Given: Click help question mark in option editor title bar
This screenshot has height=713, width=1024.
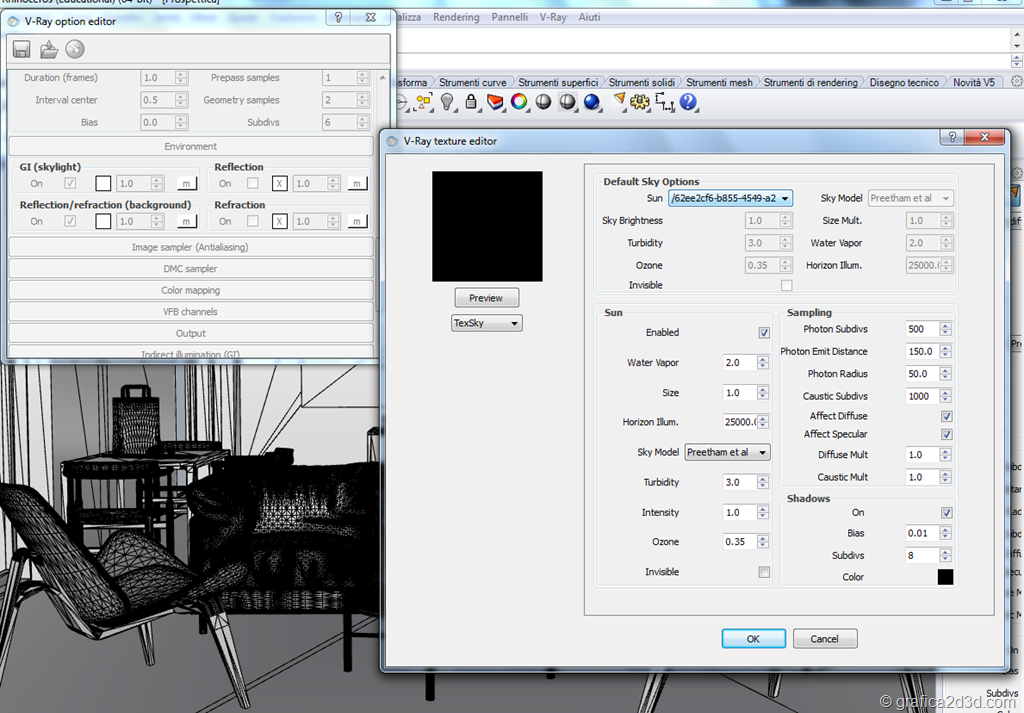Looking at the screenshot, I should click(x=338, y=18).
